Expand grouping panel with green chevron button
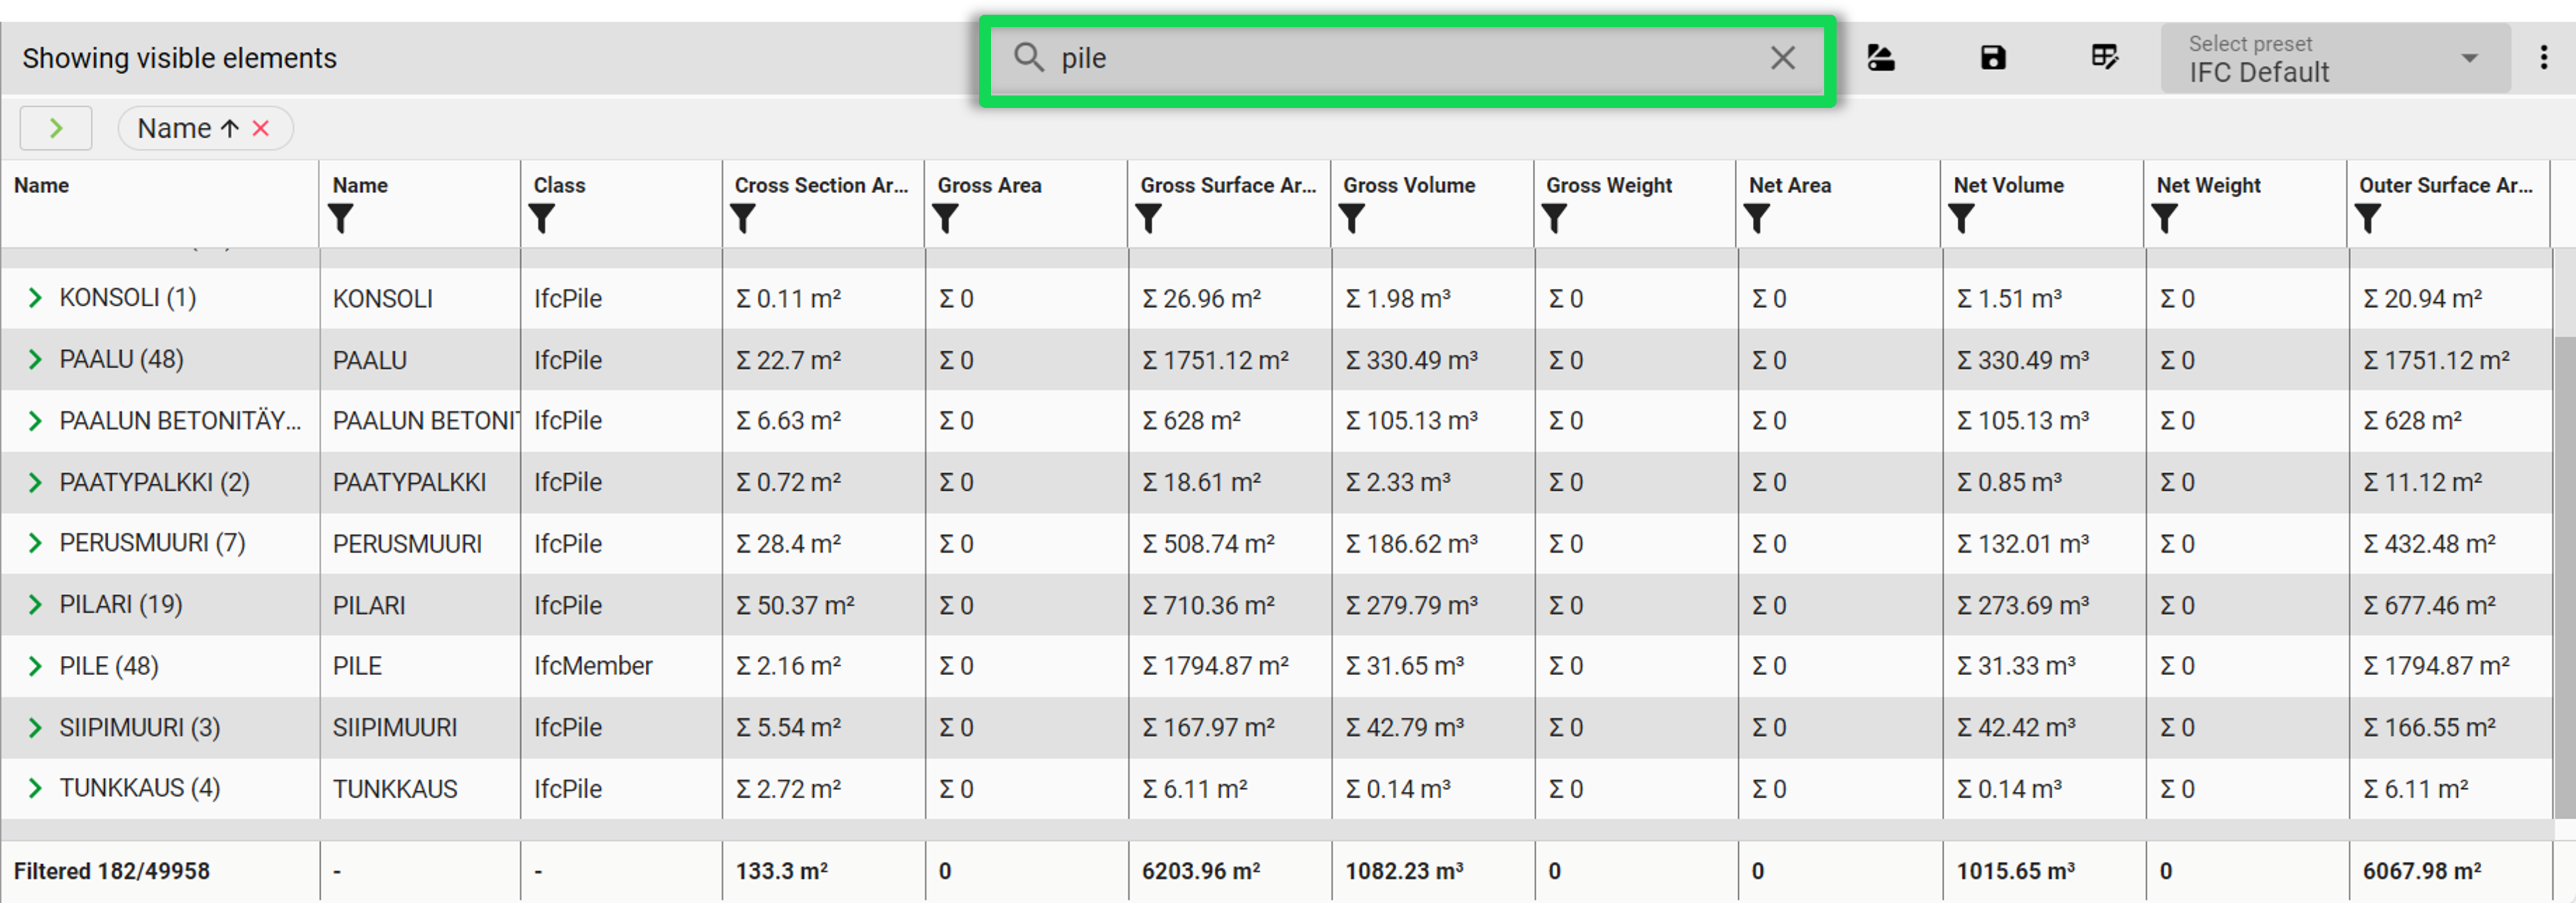Screen dimensions: 2576x903 coord(56,128)
